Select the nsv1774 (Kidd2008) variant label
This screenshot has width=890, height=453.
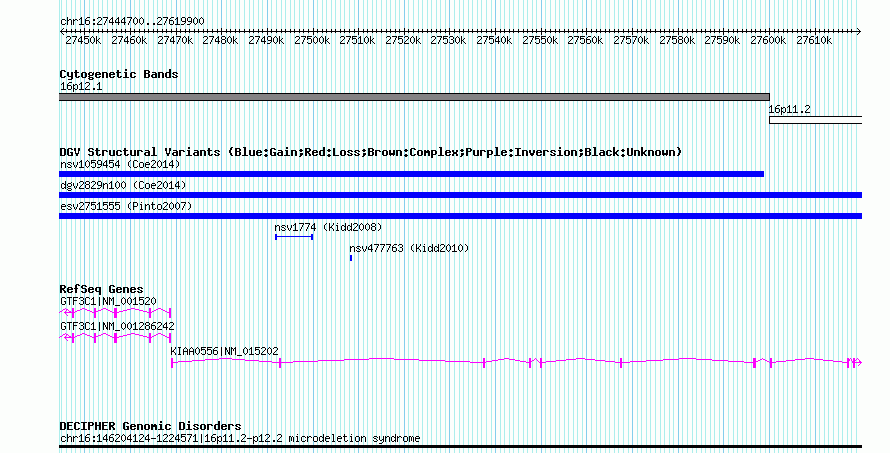328,227
